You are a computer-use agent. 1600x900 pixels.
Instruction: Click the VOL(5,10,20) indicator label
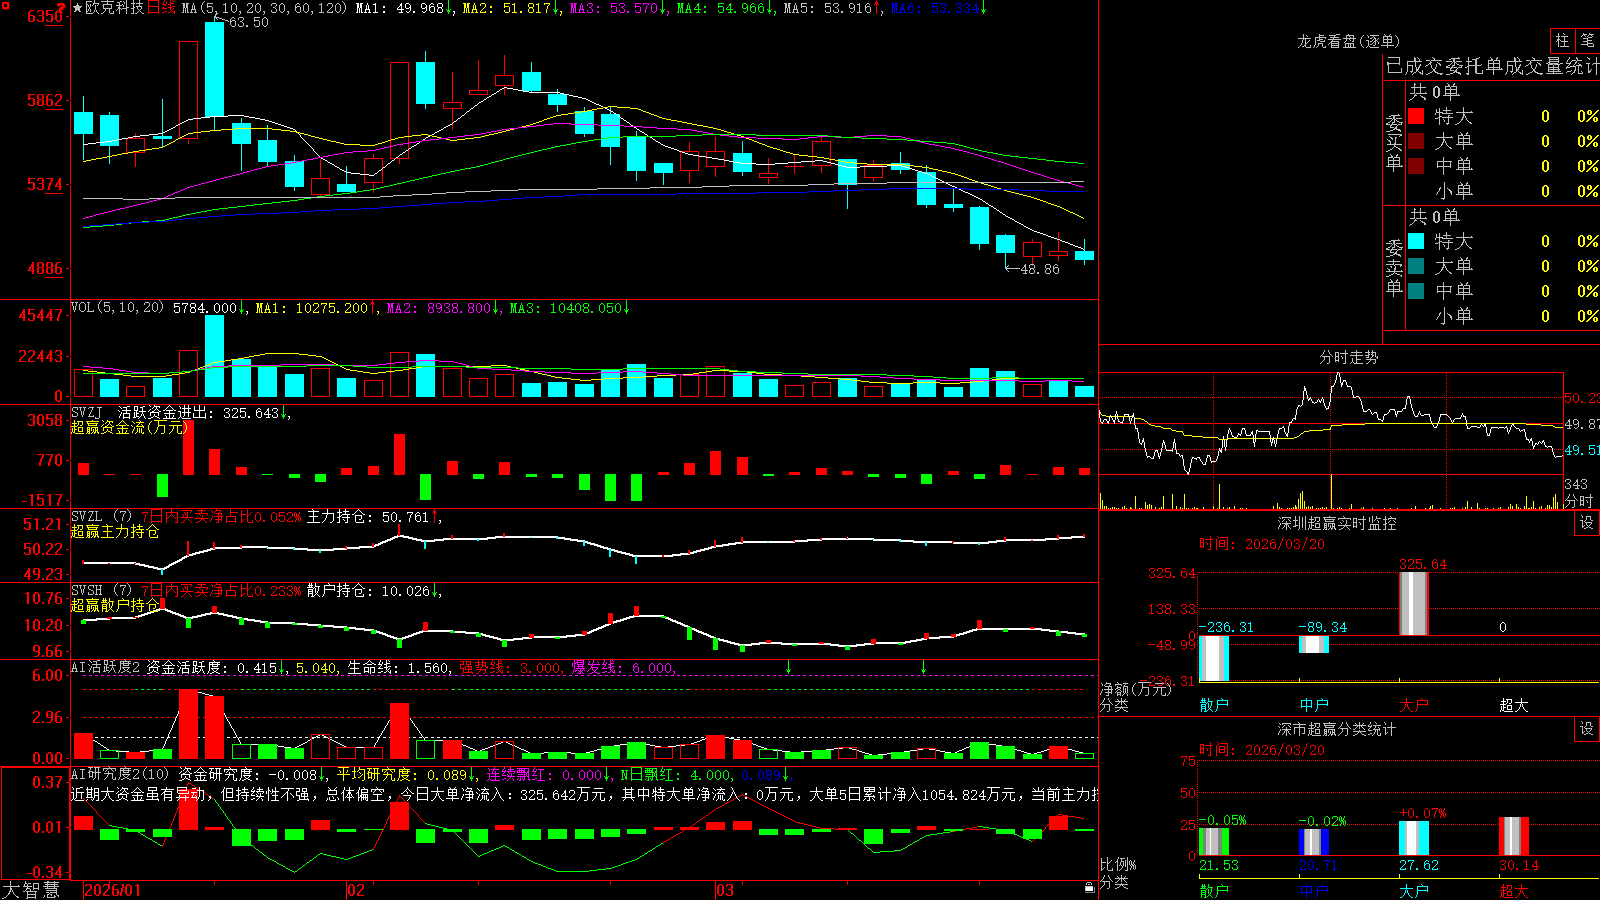117,308
